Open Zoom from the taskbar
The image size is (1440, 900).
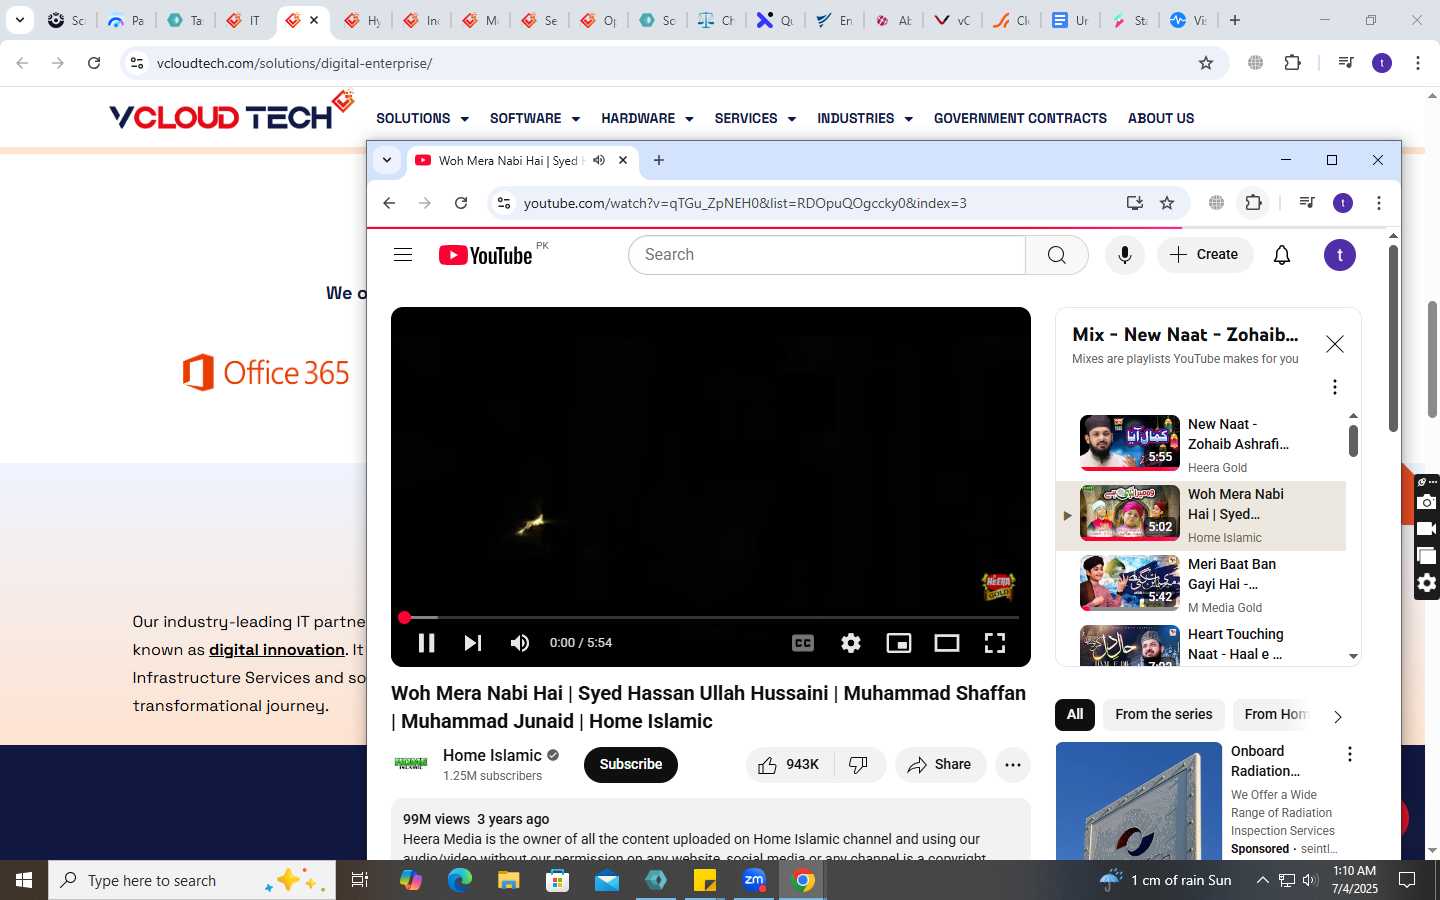(754, 880)
